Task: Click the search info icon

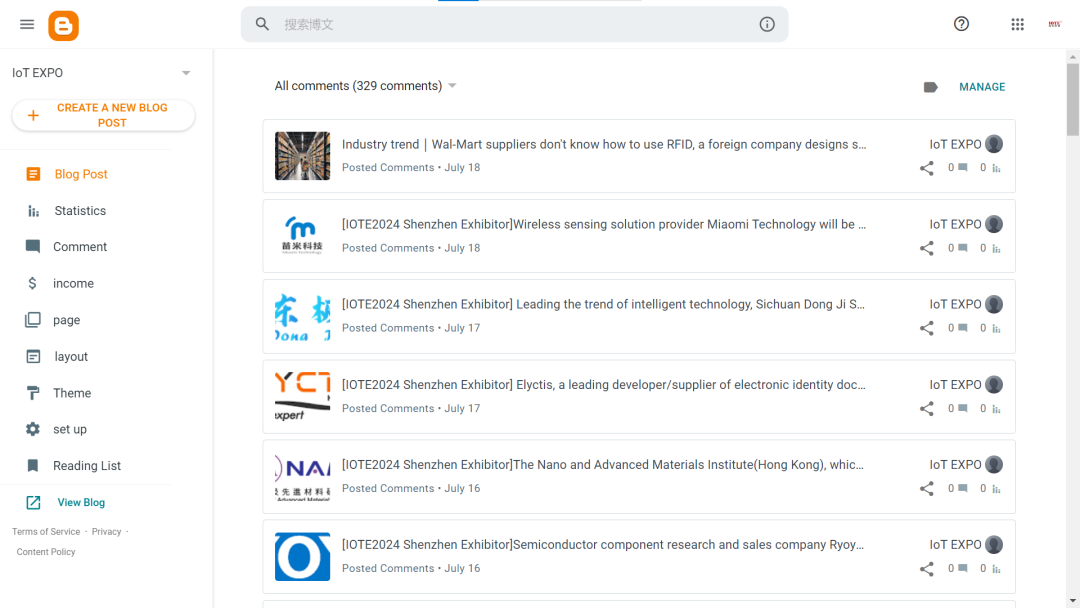Action: pyautogui.click(x=767, y=24)
